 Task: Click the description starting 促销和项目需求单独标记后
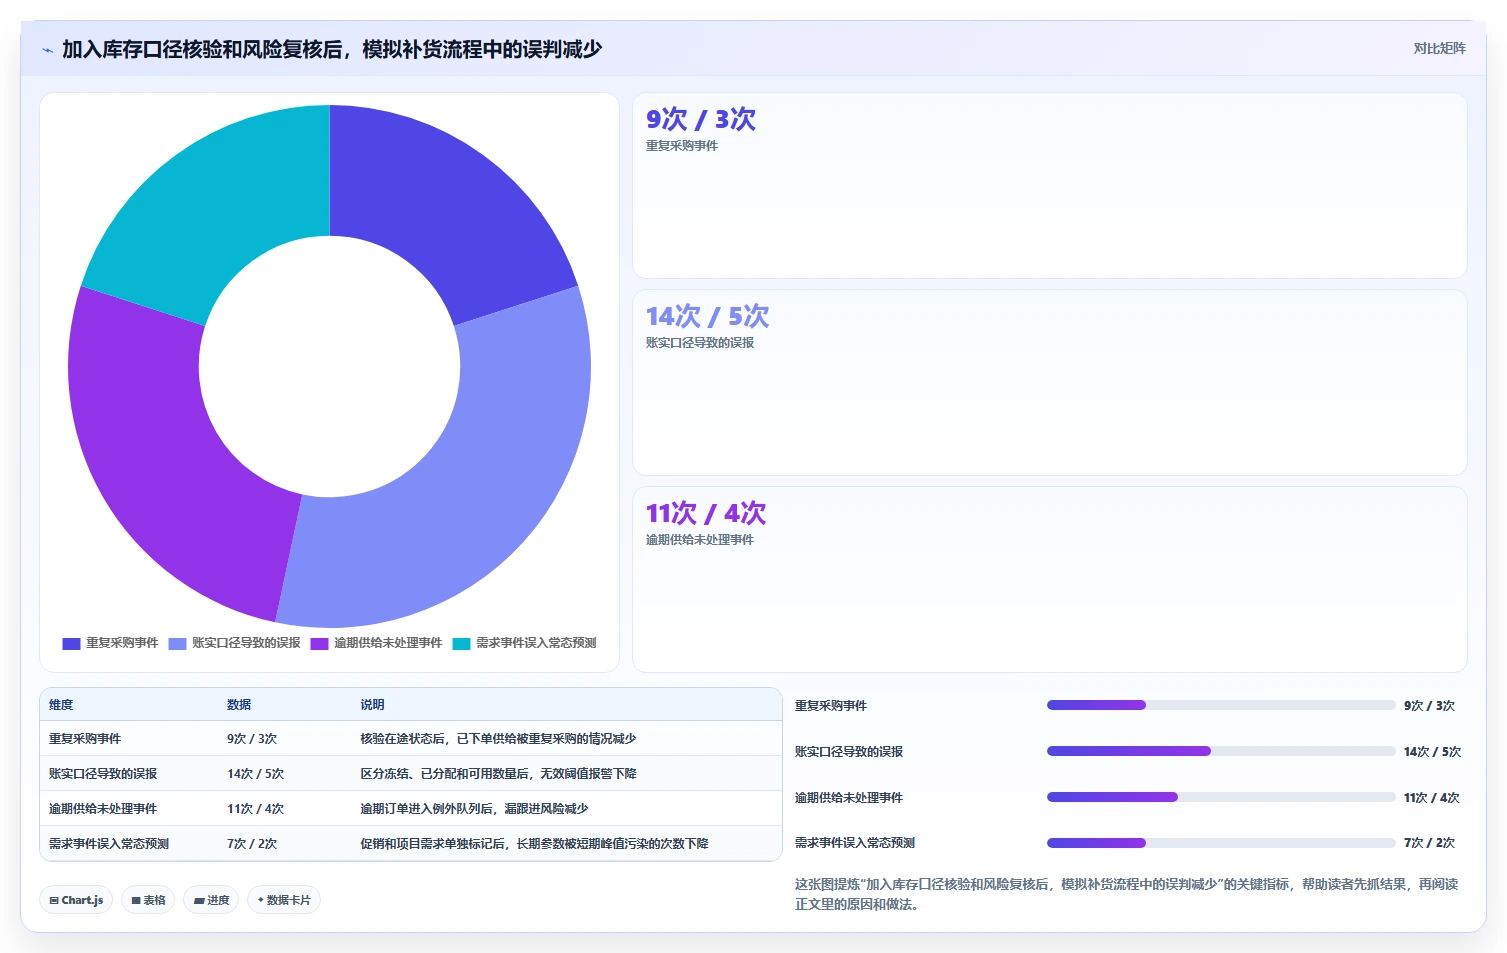[x=534, y=844]
